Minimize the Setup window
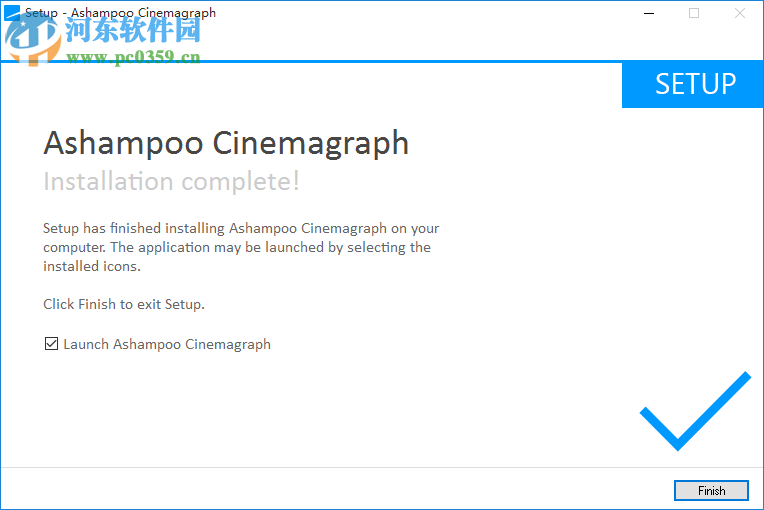The width and height of the screenshot is (764, 510). pyautogui.click(x=649, y=13)
